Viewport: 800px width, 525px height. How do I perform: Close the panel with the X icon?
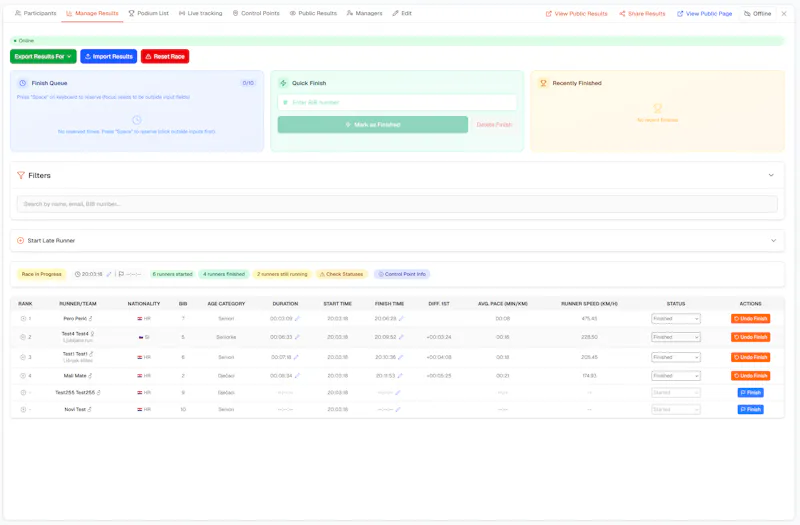[x=784, y=14]
